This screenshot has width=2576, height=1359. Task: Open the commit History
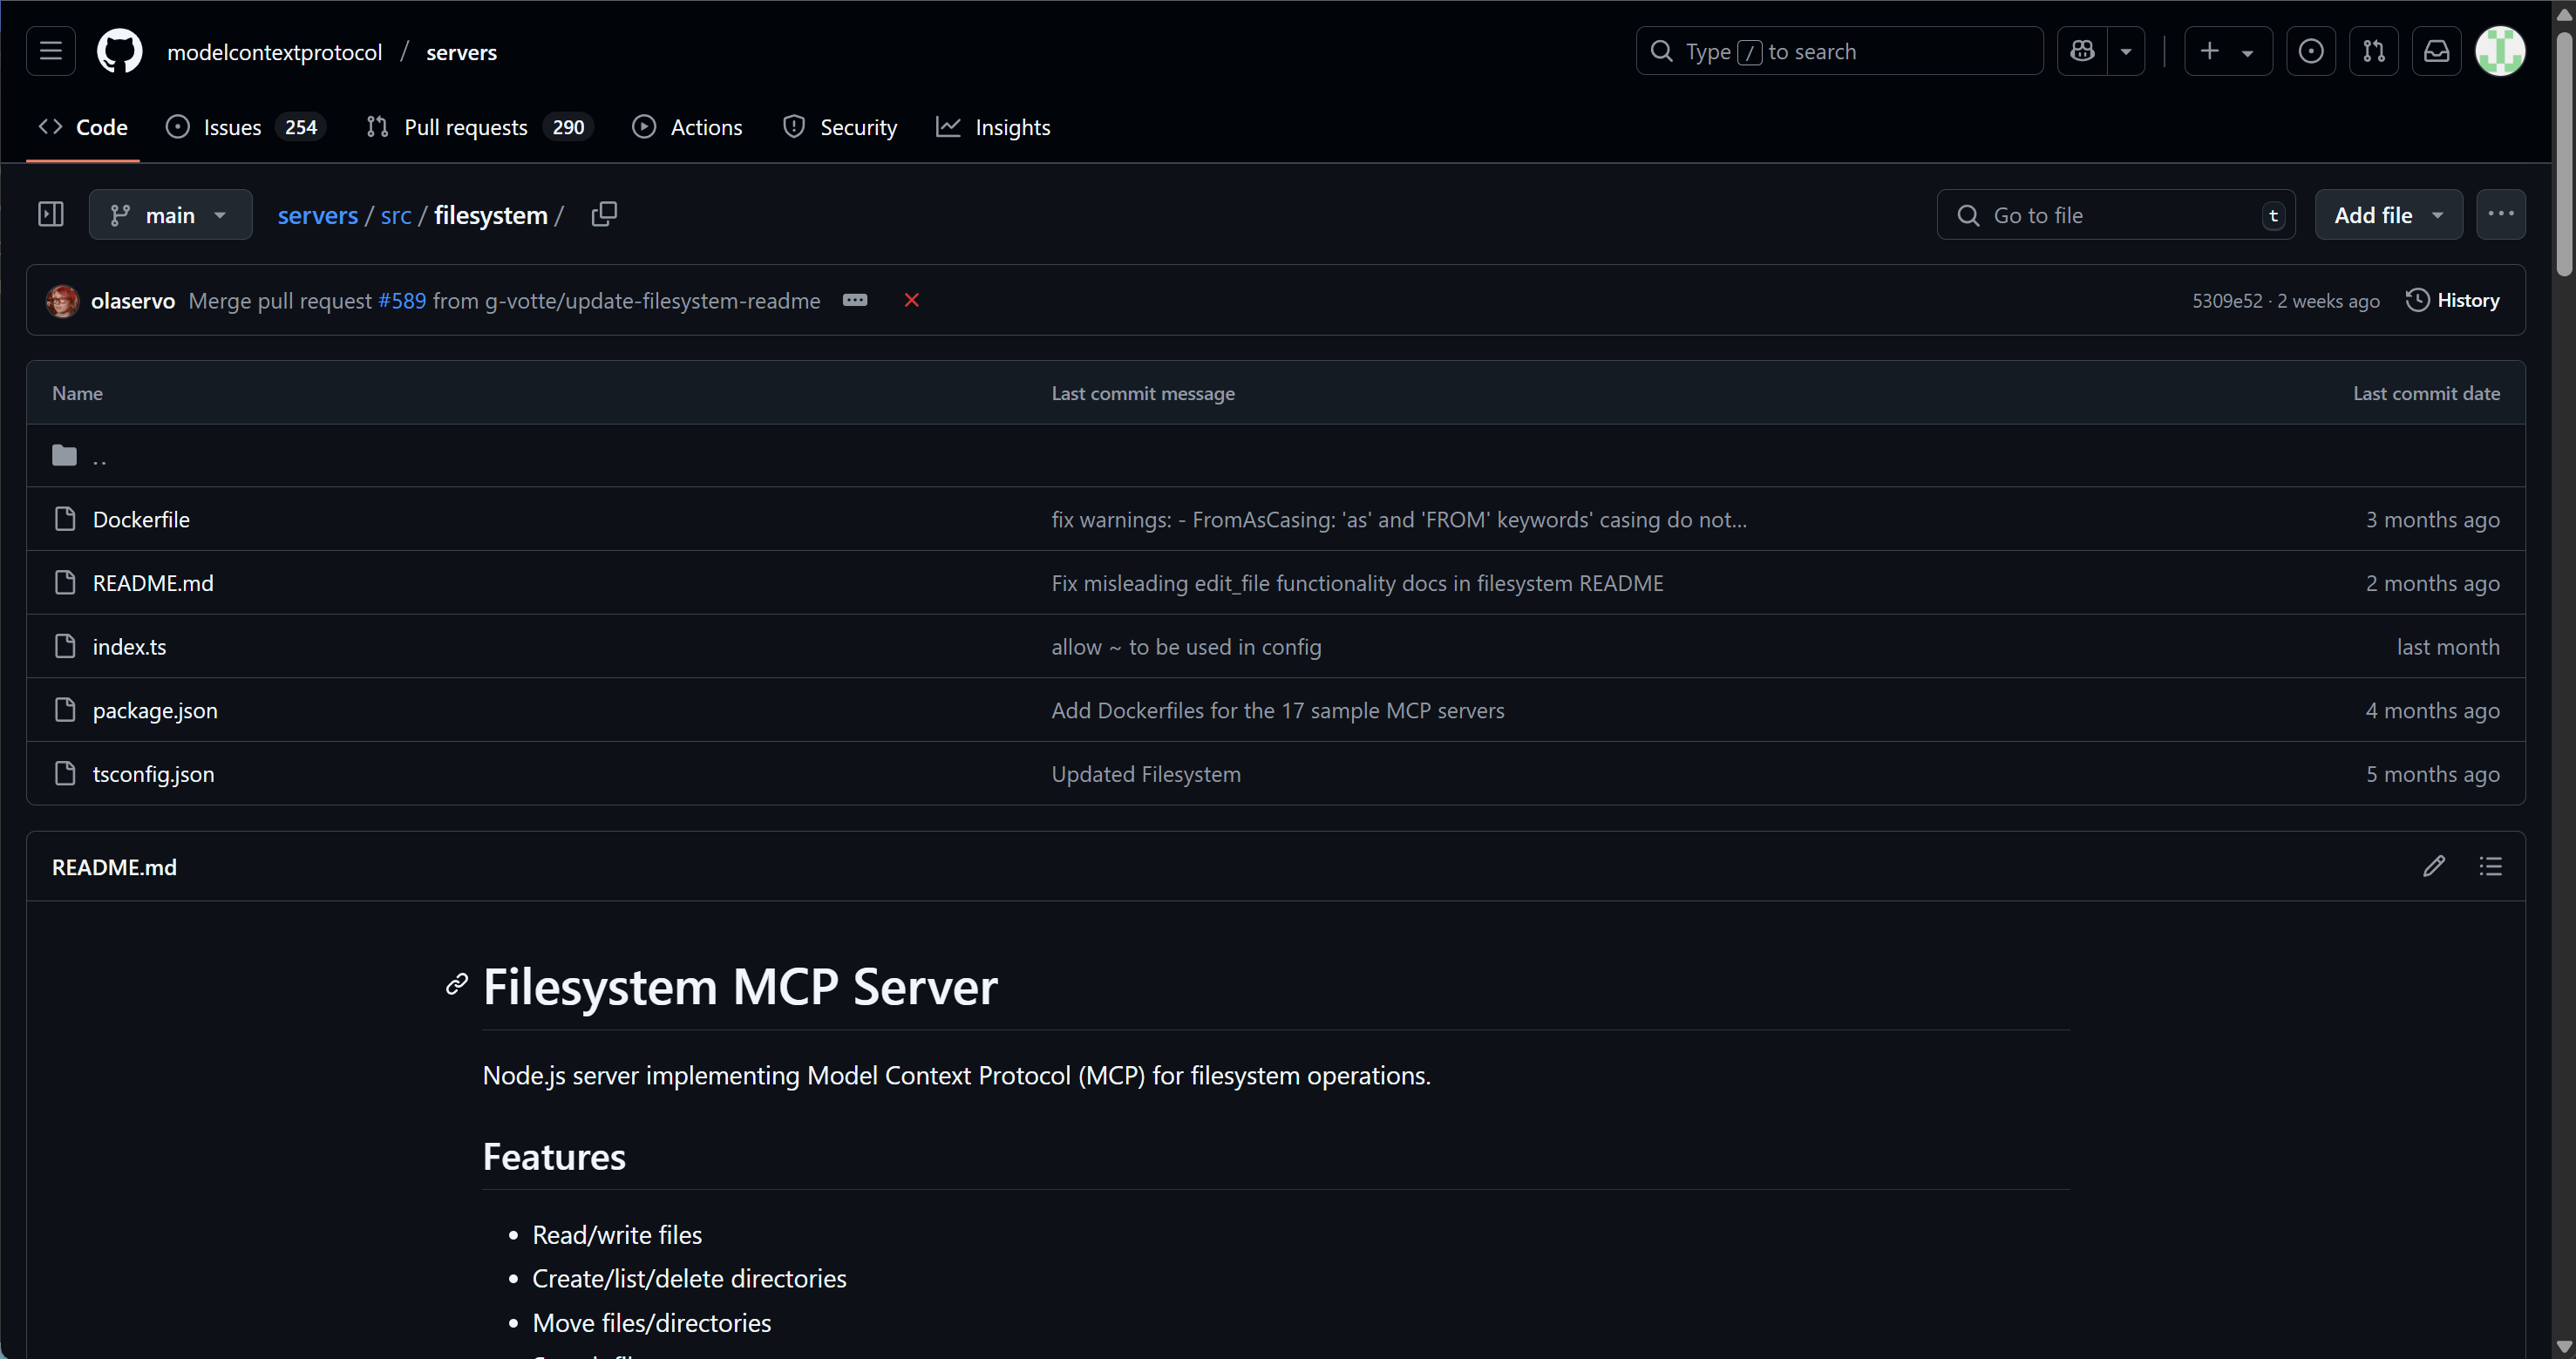pyautogui.click(x=2452, y=300)
